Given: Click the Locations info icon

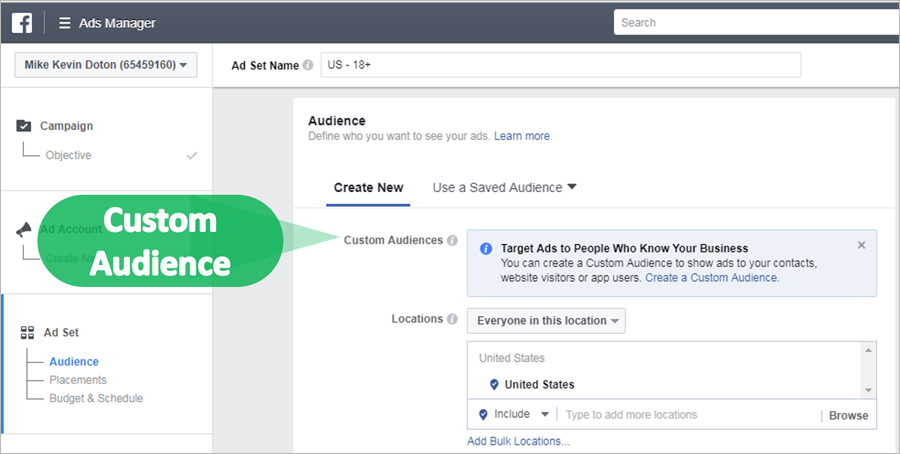Looking at the screenshot, I should click(452, 319).
